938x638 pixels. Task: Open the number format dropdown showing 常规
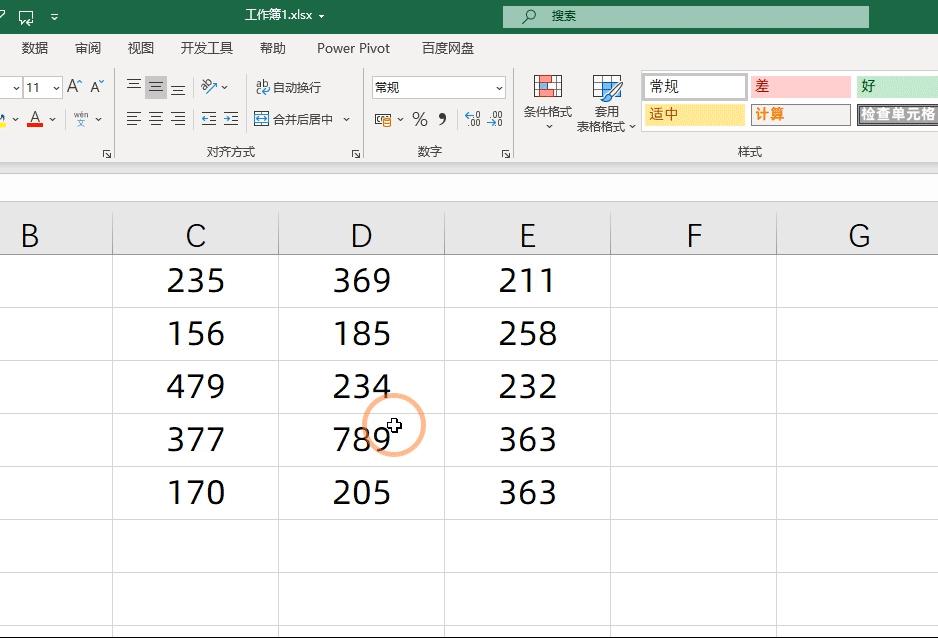pos(438,87)
